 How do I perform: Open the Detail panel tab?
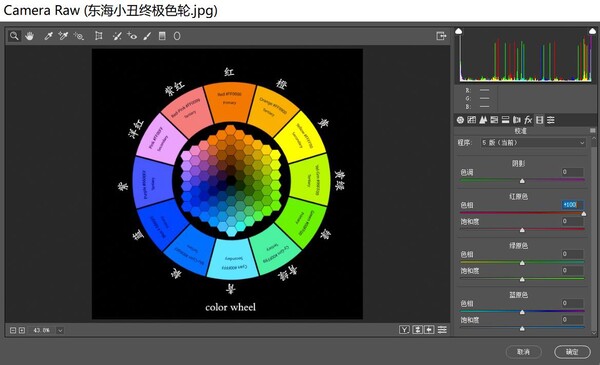coord(483,120)
